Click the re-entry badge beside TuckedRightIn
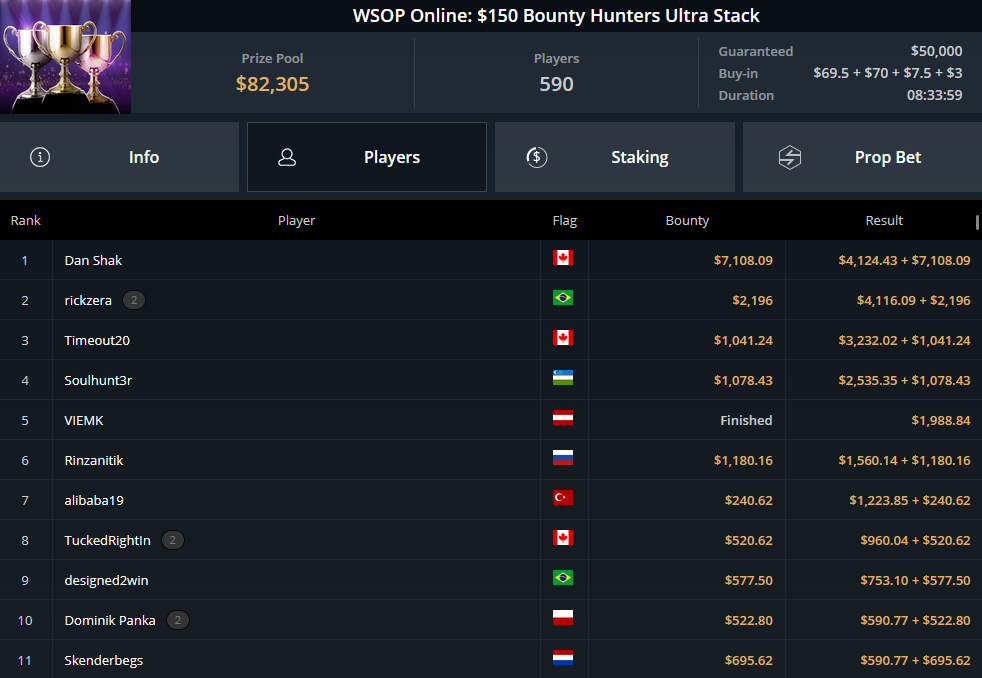This screenshot has width=982, height=678. pyautogui.click(x=173, y=540)
